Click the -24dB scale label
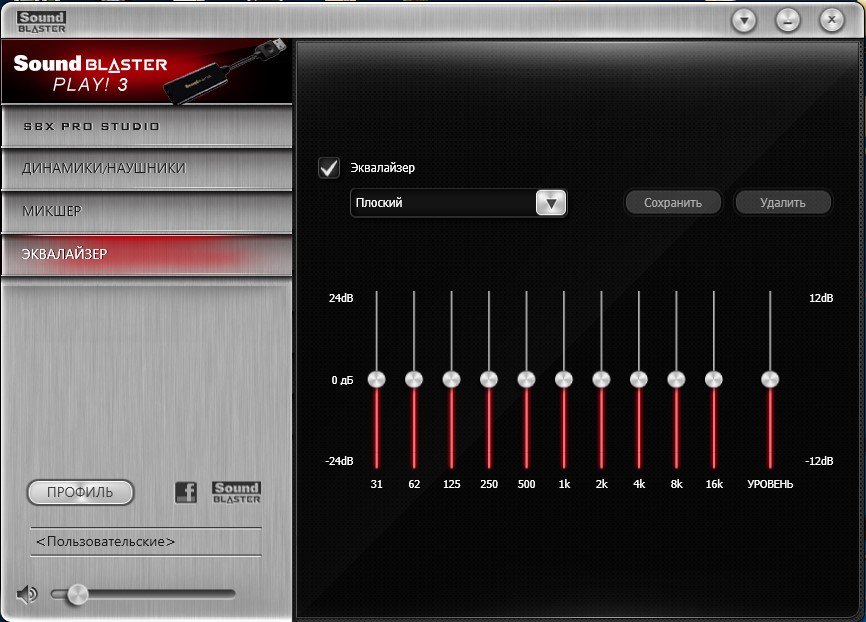866x622 pixels. (339, 461)
